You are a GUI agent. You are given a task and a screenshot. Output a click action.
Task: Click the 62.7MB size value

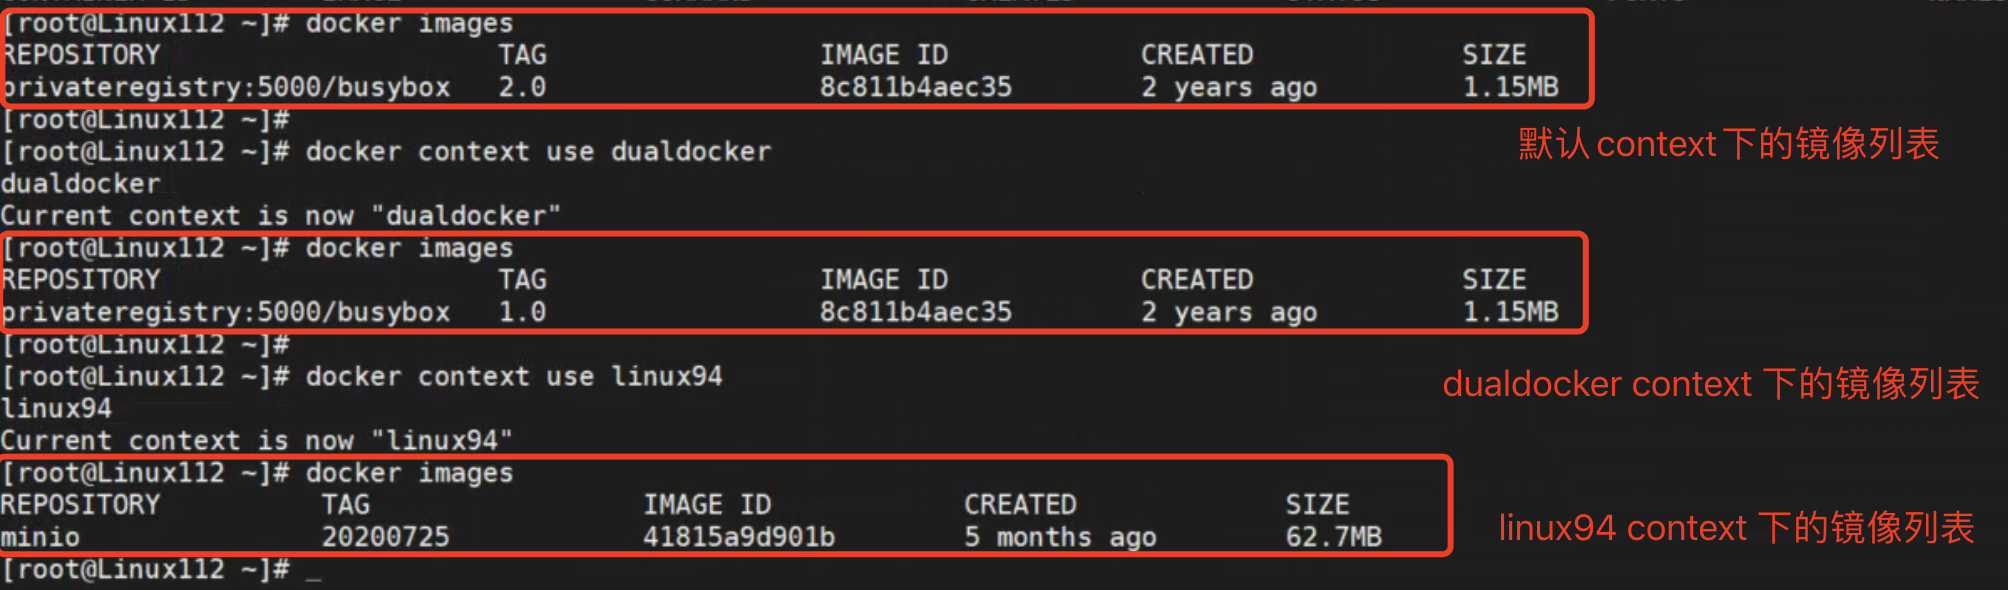click(x=1333, y=537)
